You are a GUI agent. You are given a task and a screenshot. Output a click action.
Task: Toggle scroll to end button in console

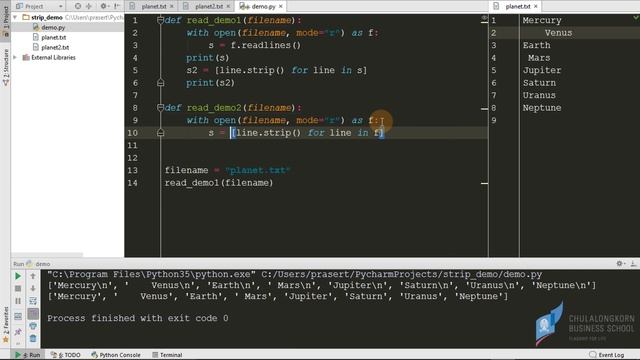pos(33,313)
